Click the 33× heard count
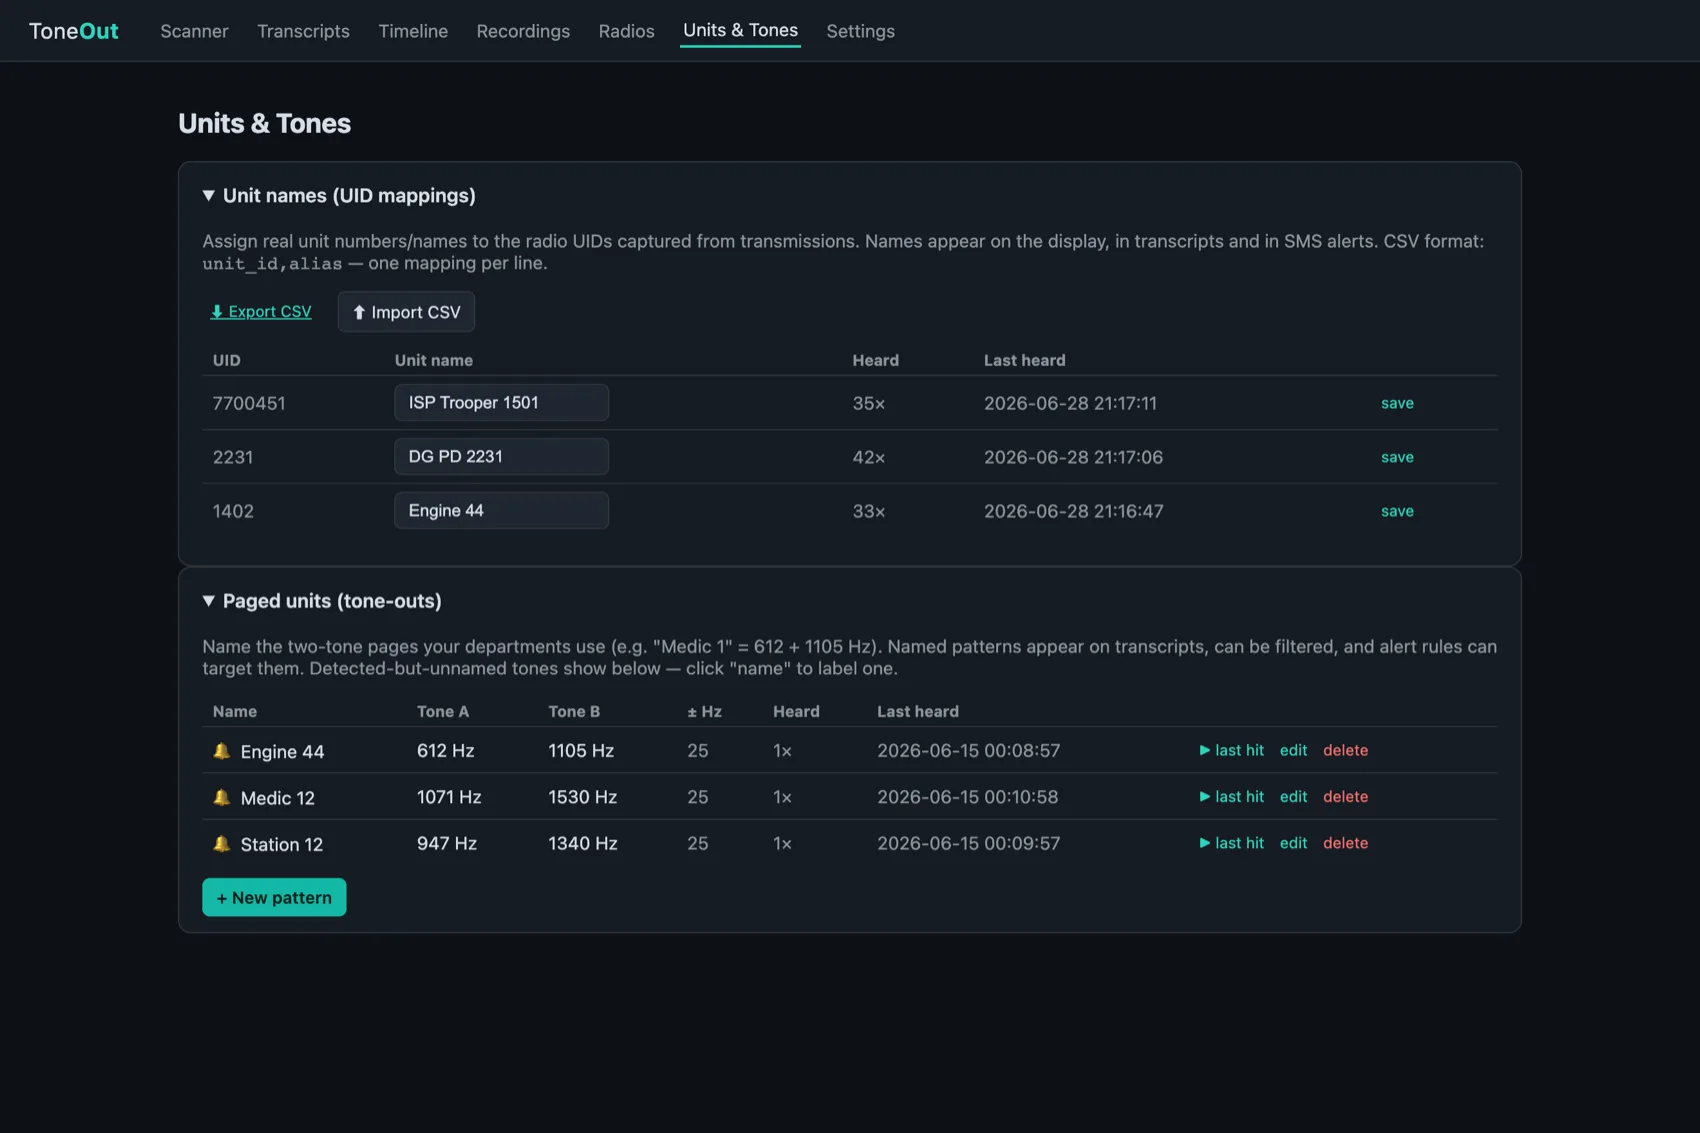 [868, 511]
